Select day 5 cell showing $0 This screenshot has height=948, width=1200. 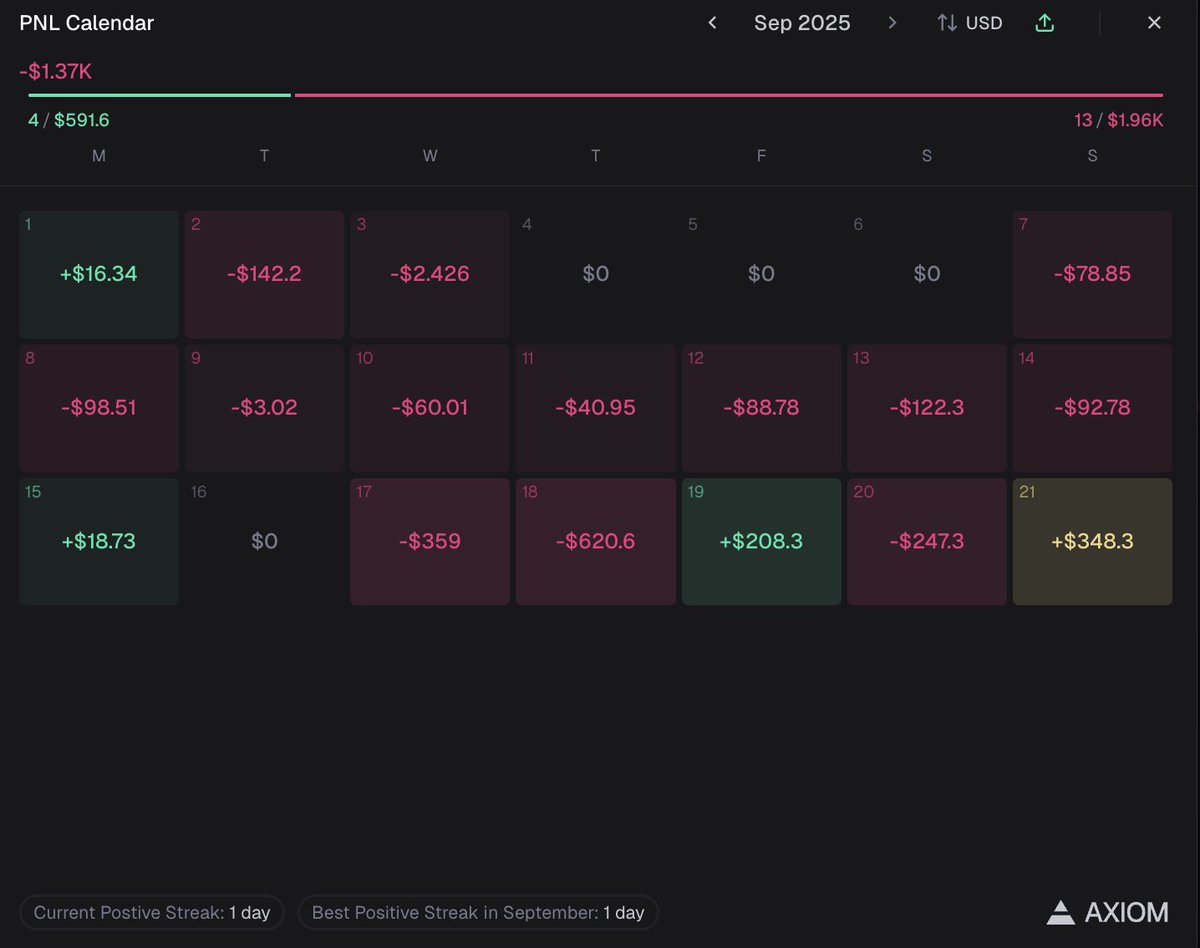click(761, 274)
